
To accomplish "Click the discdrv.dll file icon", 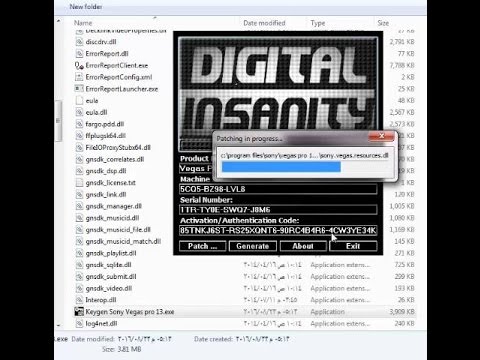I will 79,42.
